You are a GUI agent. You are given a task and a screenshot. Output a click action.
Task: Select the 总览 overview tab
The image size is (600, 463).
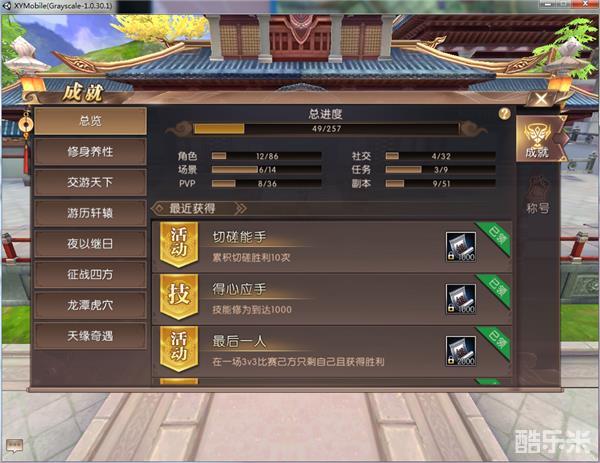click(90, 121)
